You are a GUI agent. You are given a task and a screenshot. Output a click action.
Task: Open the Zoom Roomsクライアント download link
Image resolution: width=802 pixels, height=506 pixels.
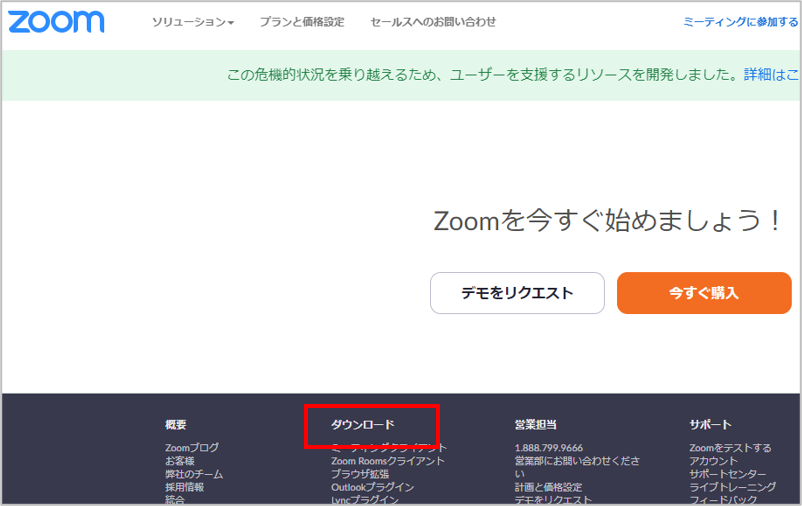tap(388, 461)
